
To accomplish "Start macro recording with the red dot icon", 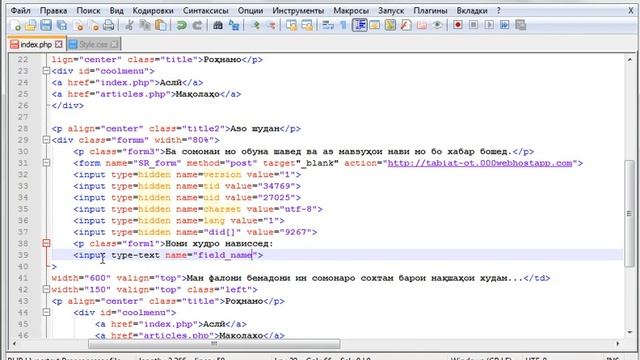I will click(x=458, y=25).
